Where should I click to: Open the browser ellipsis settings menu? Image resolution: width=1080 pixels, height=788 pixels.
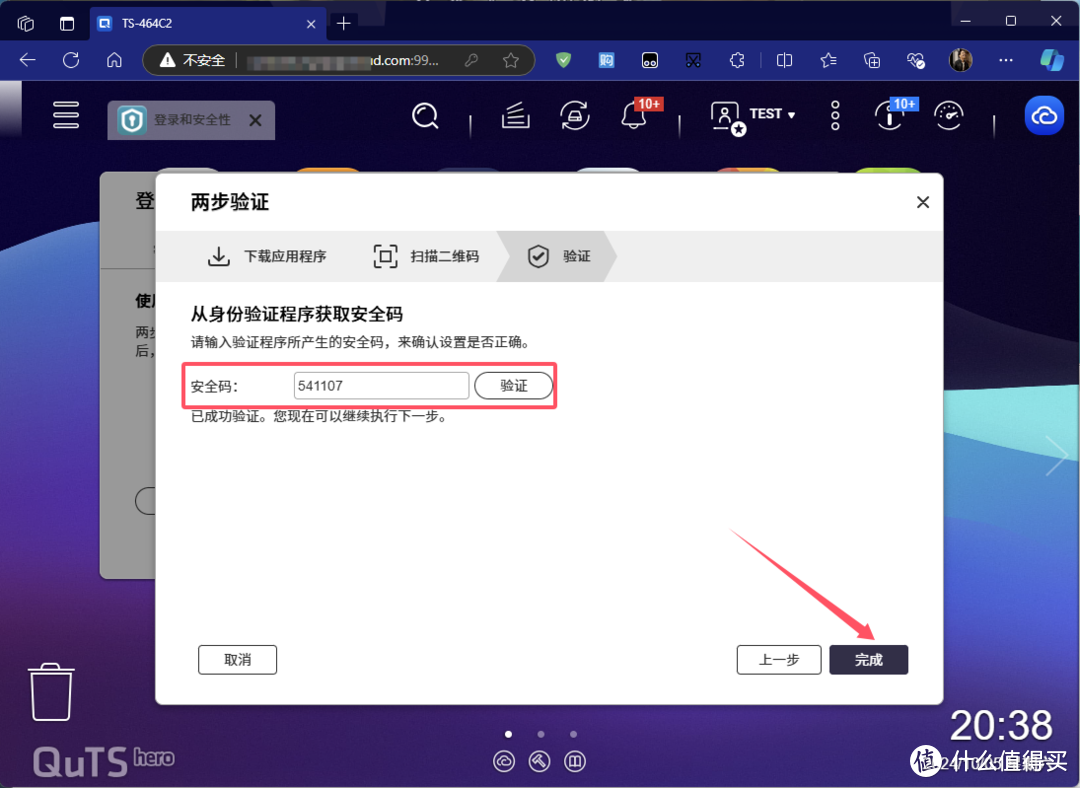tap(1005, 60)
